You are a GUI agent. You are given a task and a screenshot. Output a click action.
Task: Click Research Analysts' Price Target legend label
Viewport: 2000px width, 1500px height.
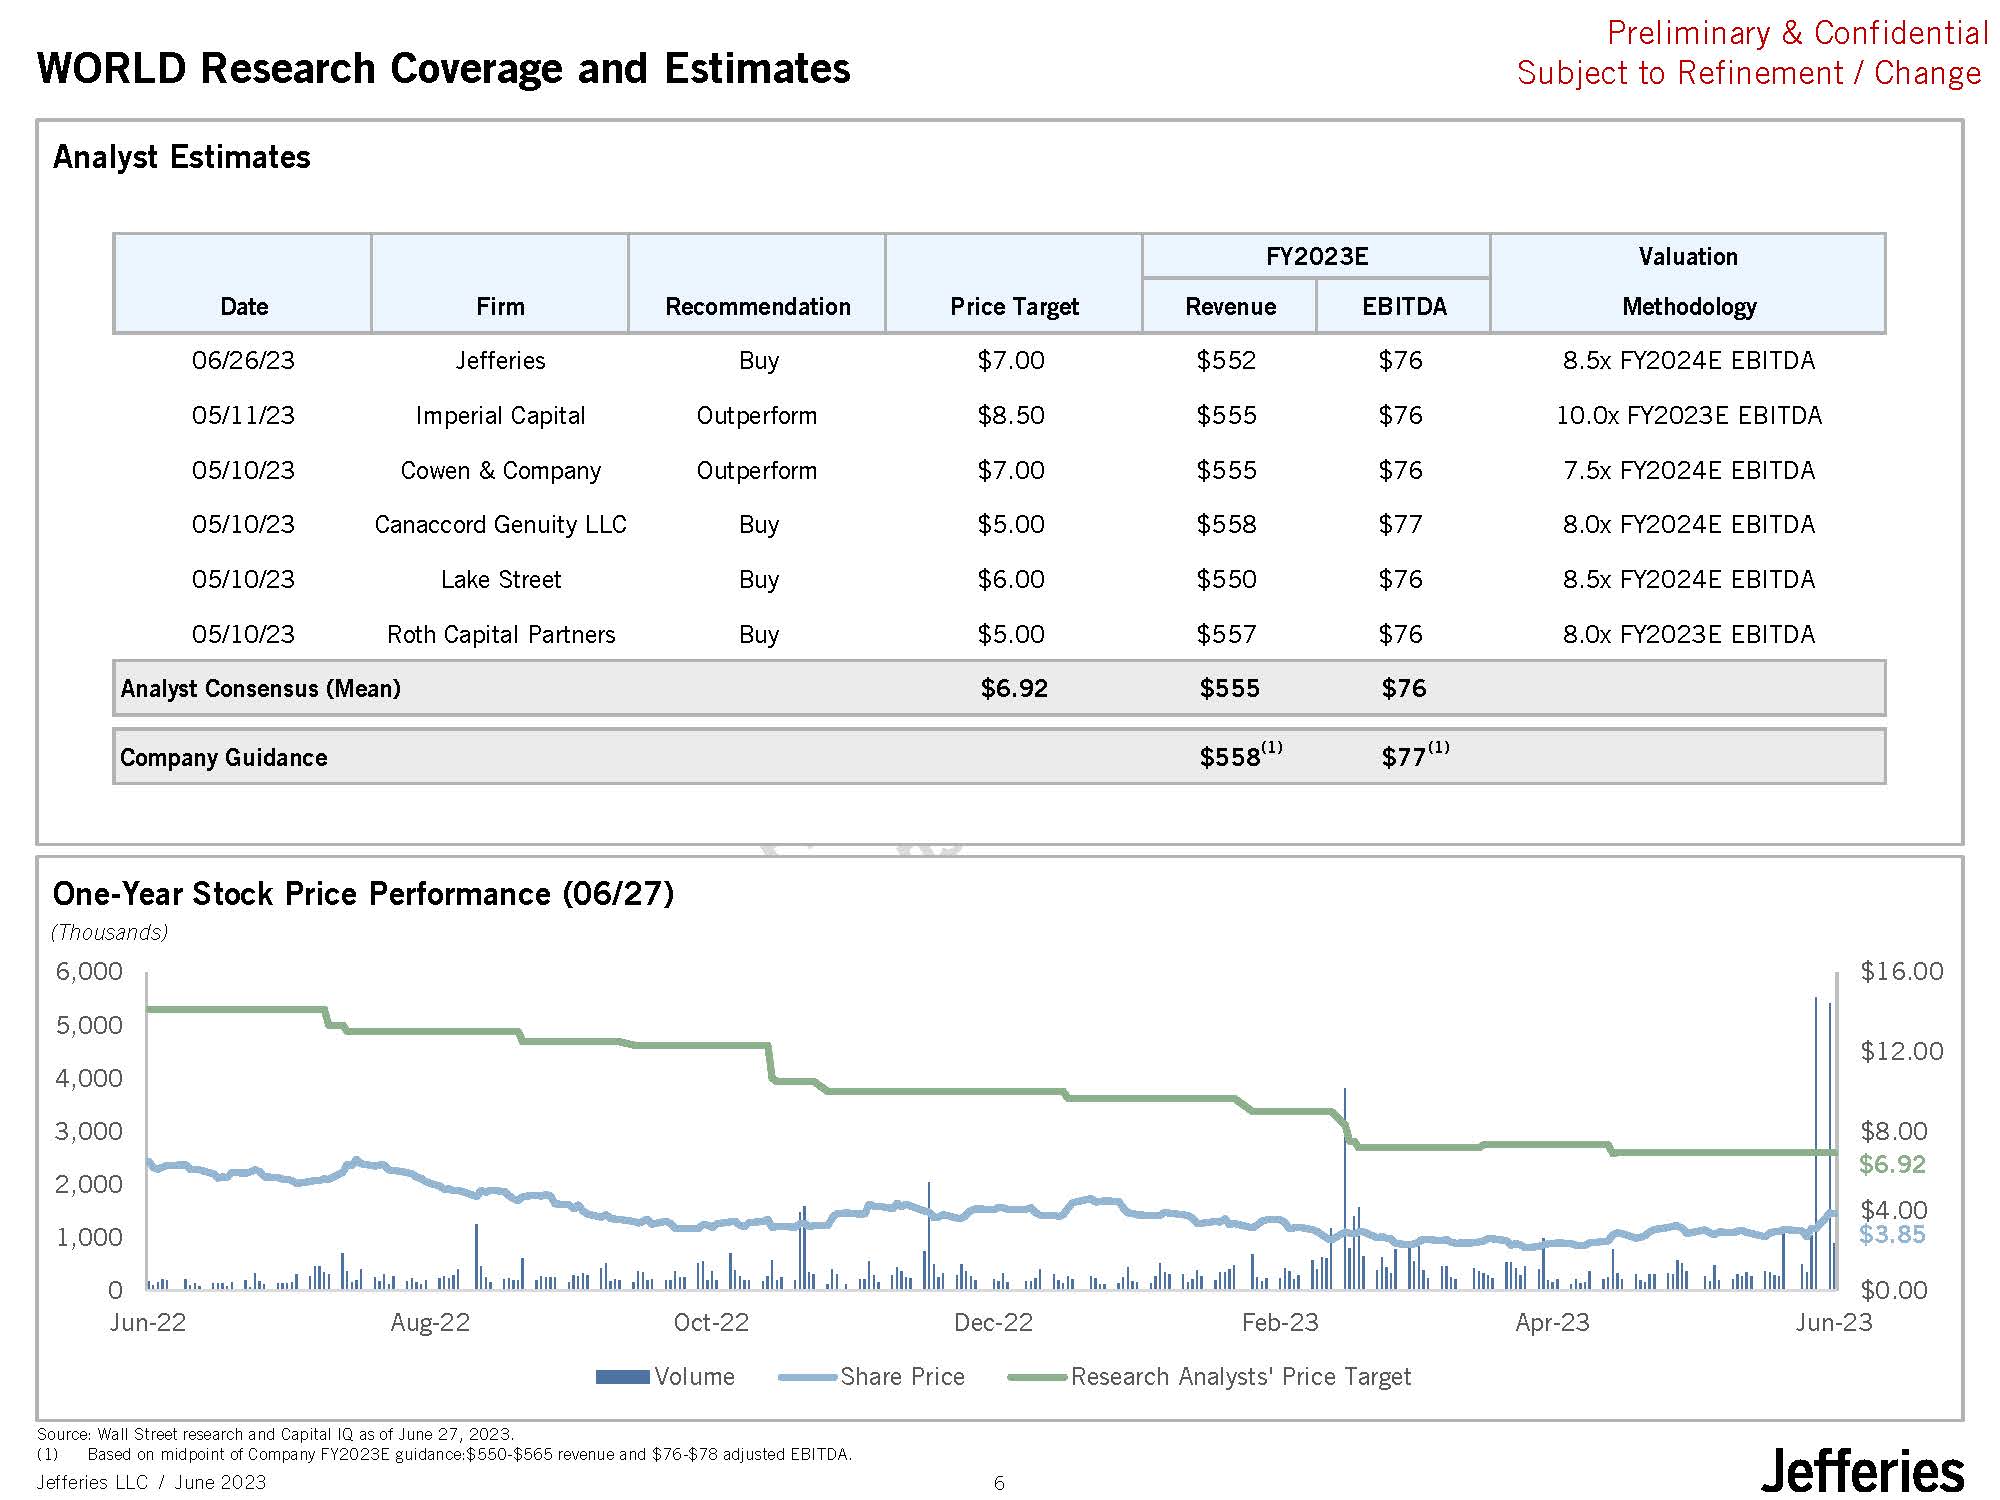tap(1240, 1377)
